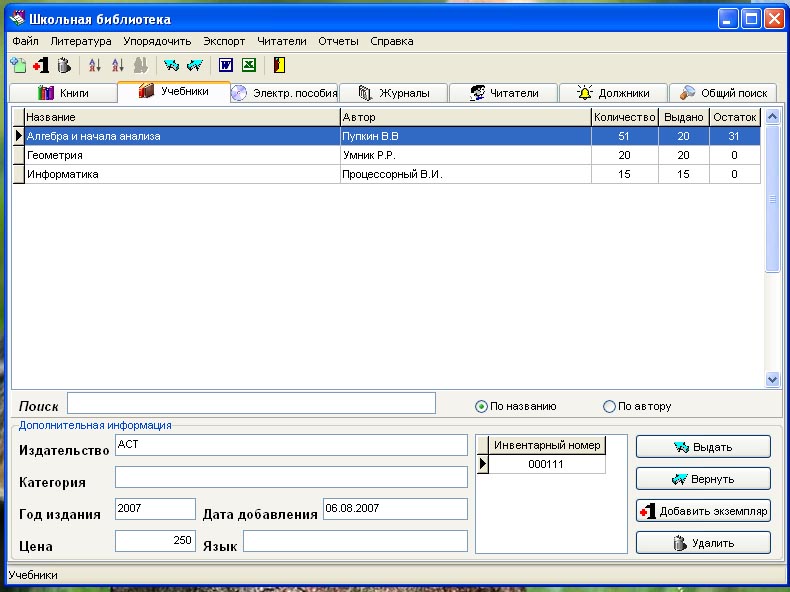The width and height of the screenshot is (790, 592).
Task: Export to Excel using the green toolbar icon
Action: click(248, 65)
